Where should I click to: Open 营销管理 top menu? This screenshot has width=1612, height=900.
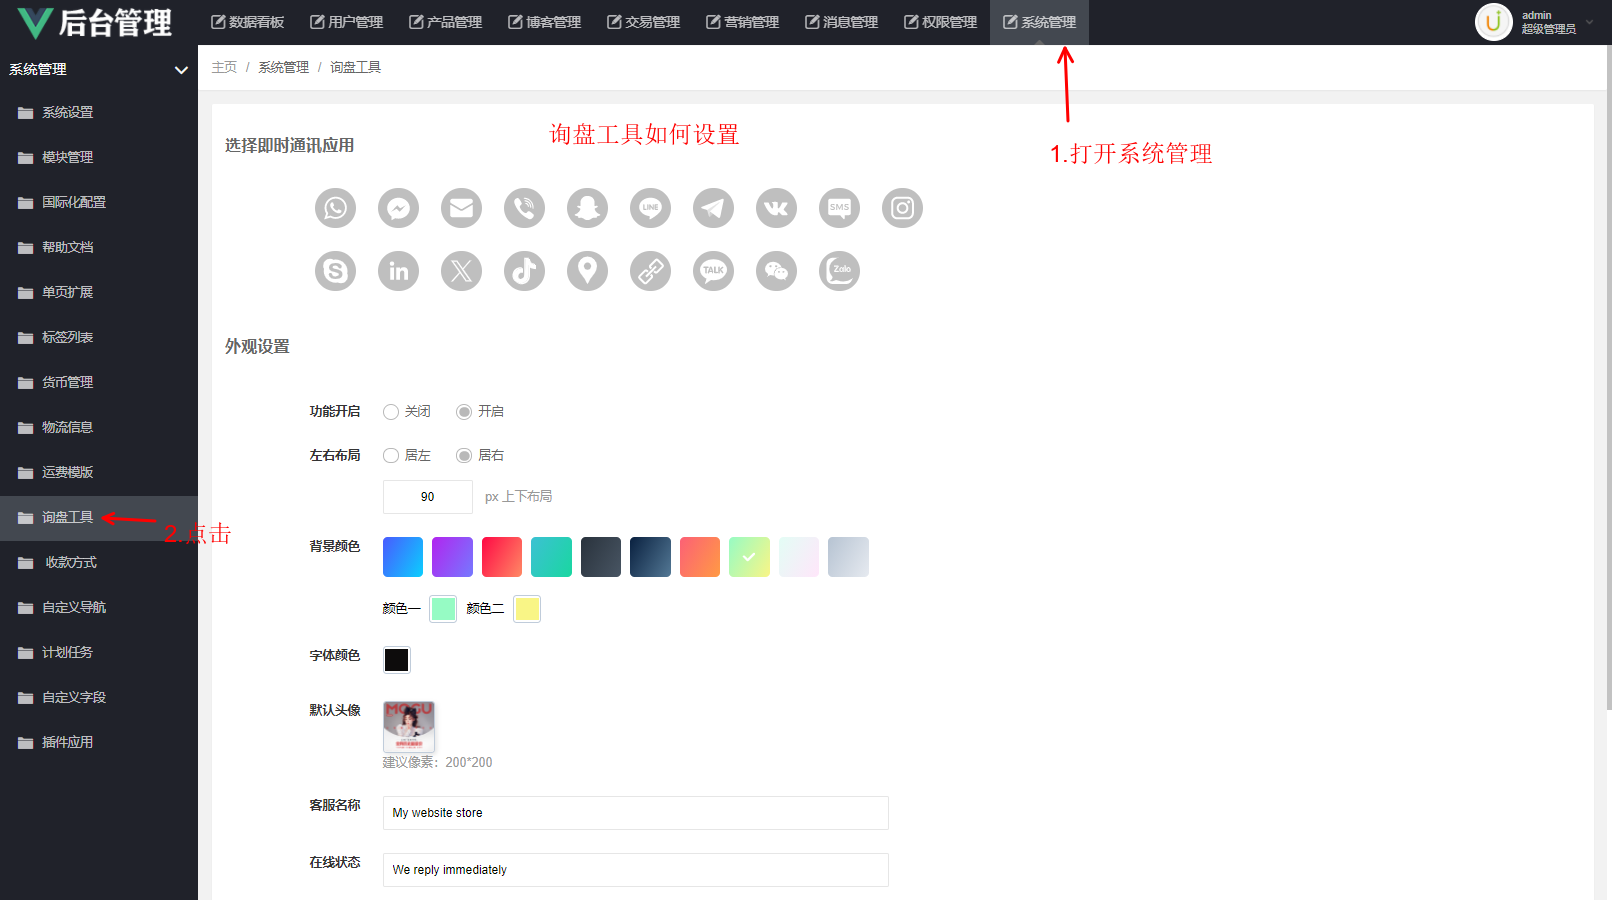point(743,22)
